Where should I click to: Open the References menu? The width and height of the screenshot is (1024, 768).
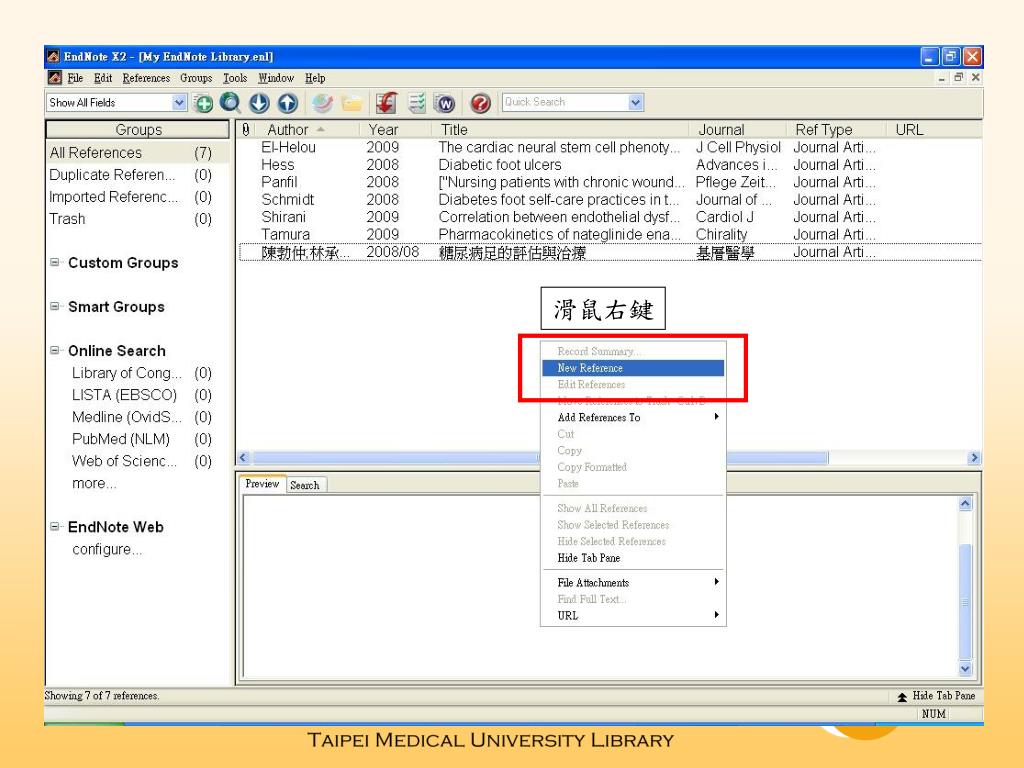tap(146, 78)
